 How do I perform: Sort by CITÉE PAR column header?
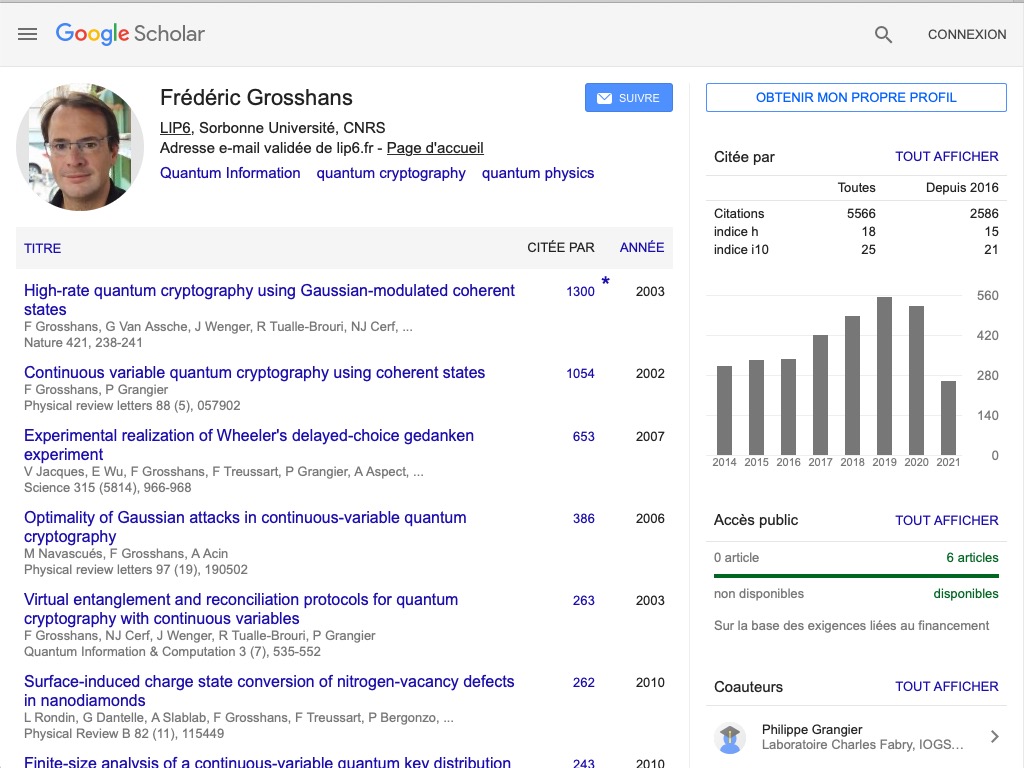tap(560, 248)
